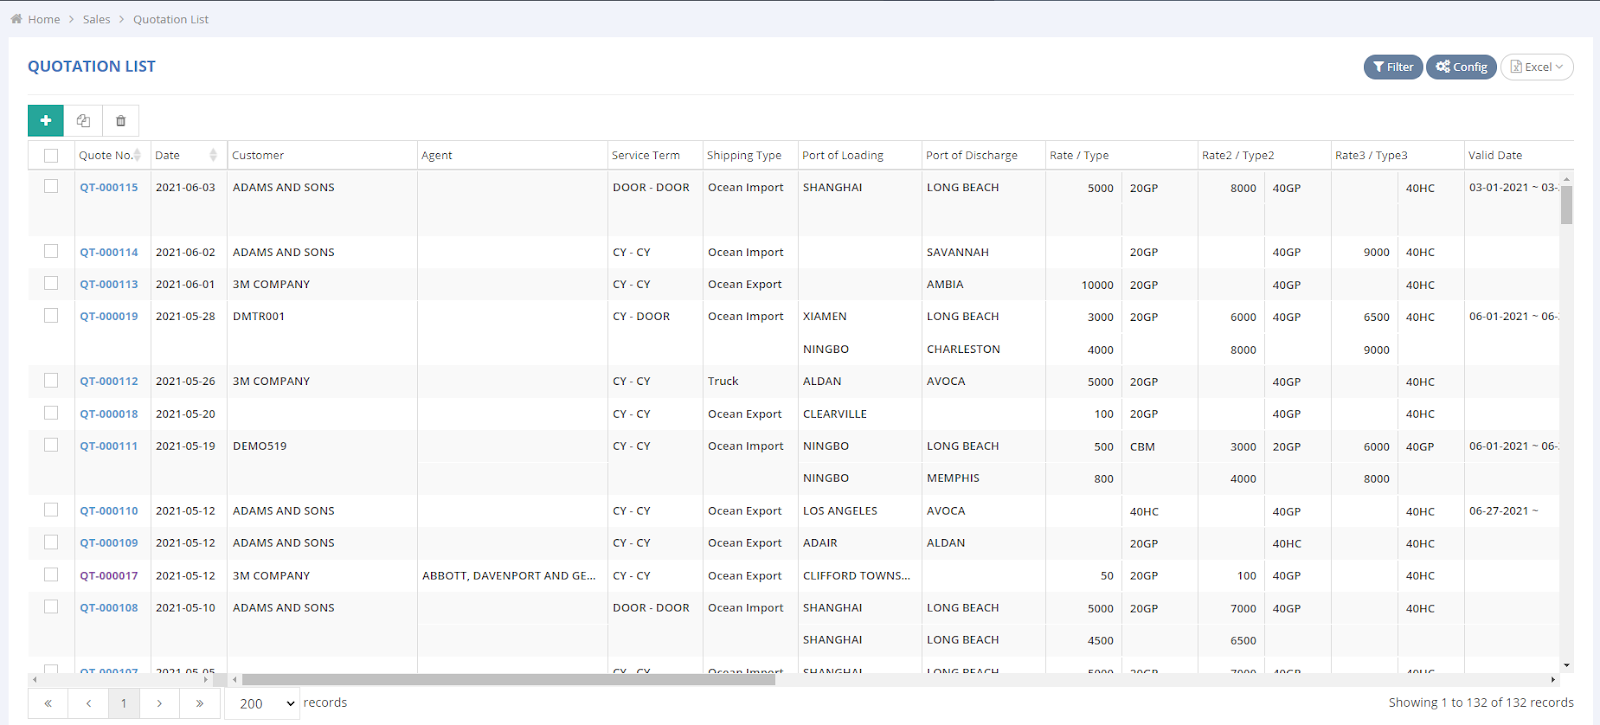
Task: Click the copy quotation icon
Action: click(83, 121)
